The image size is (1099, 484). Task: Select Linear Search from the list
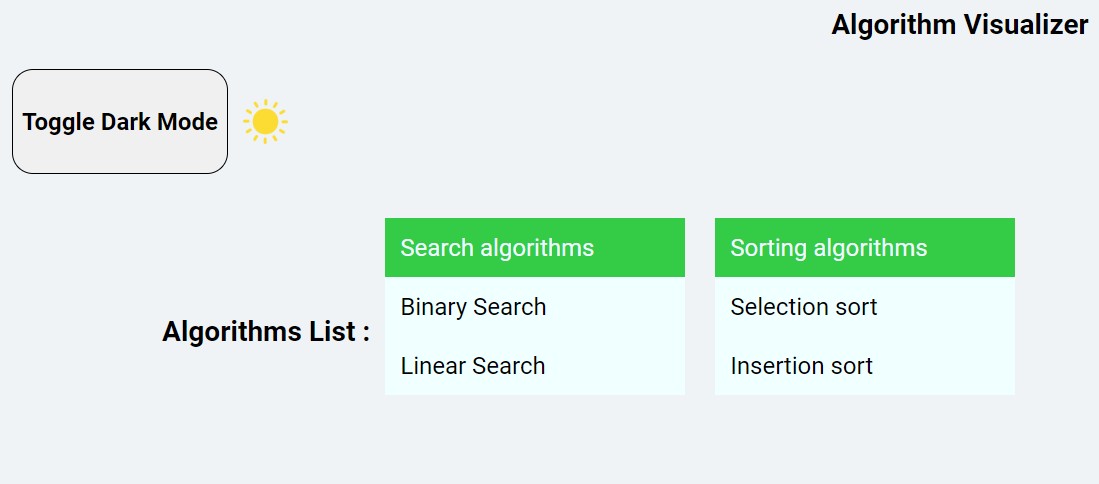coord(535,366)
